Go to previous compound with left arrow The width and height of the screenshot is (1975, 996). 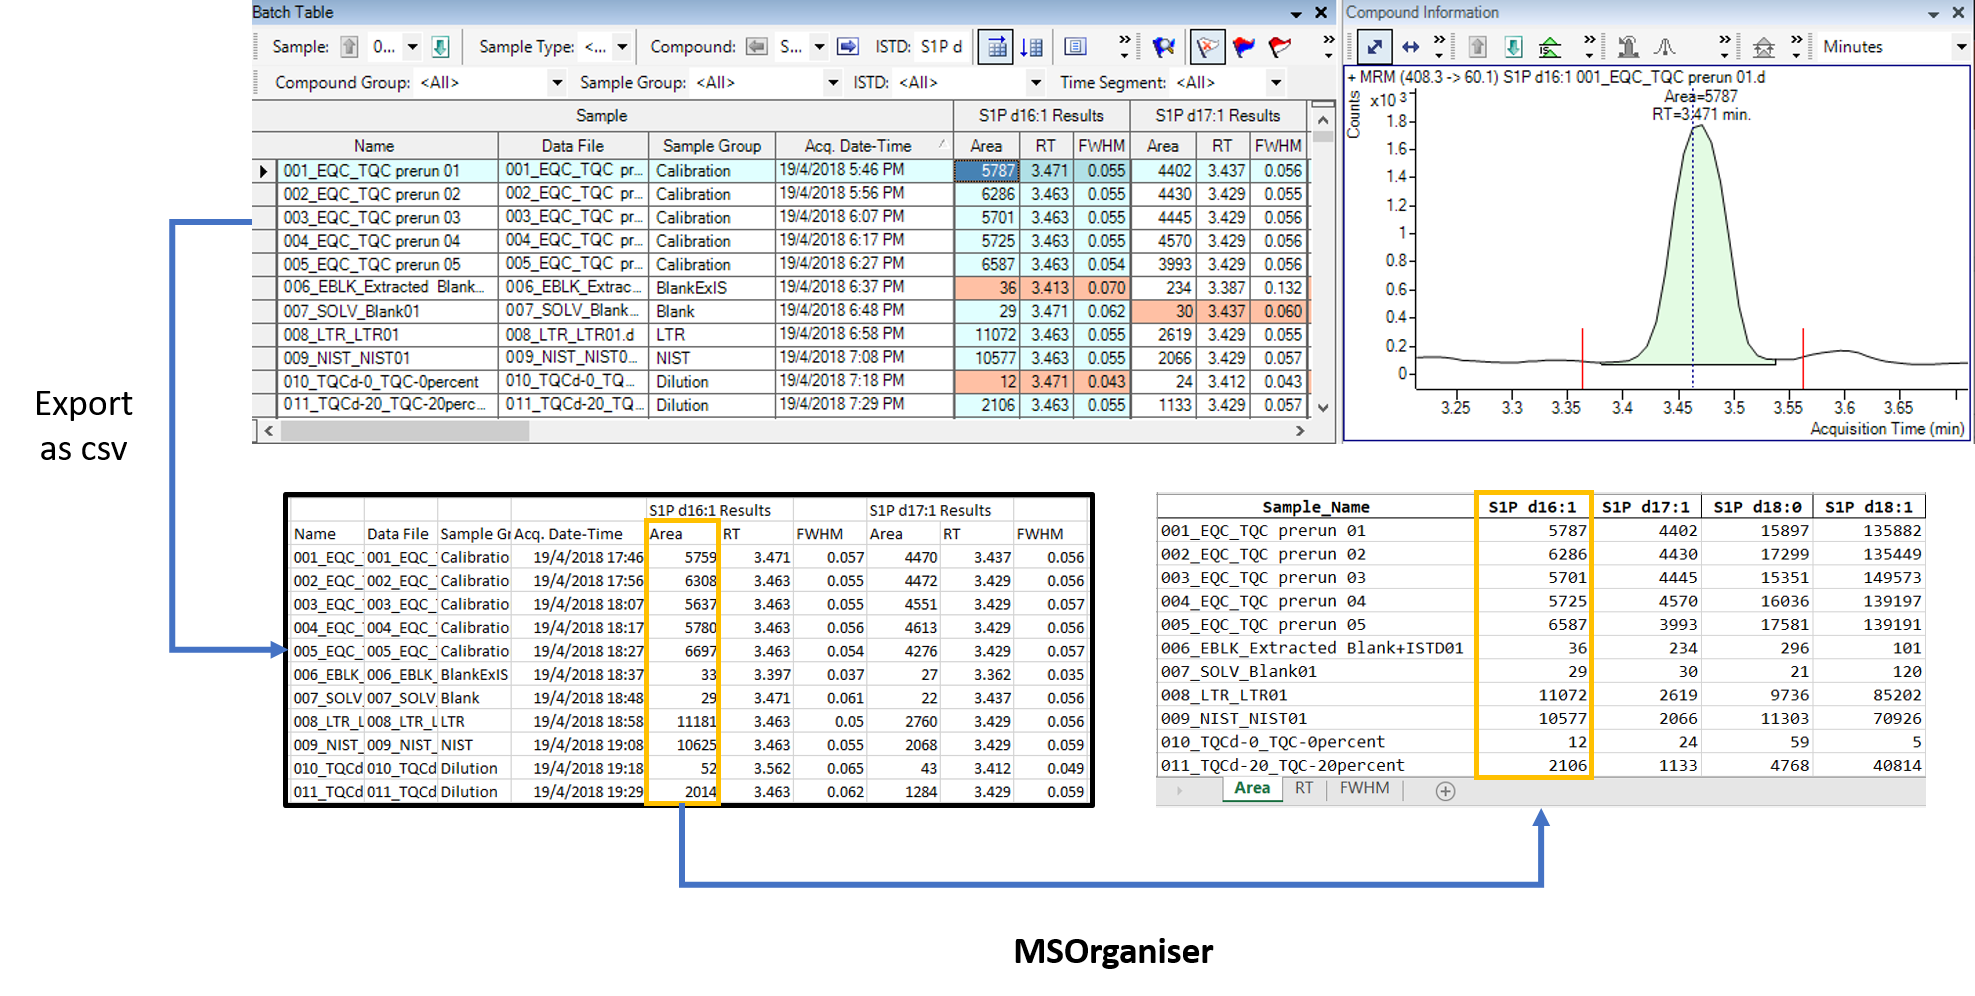757,47
